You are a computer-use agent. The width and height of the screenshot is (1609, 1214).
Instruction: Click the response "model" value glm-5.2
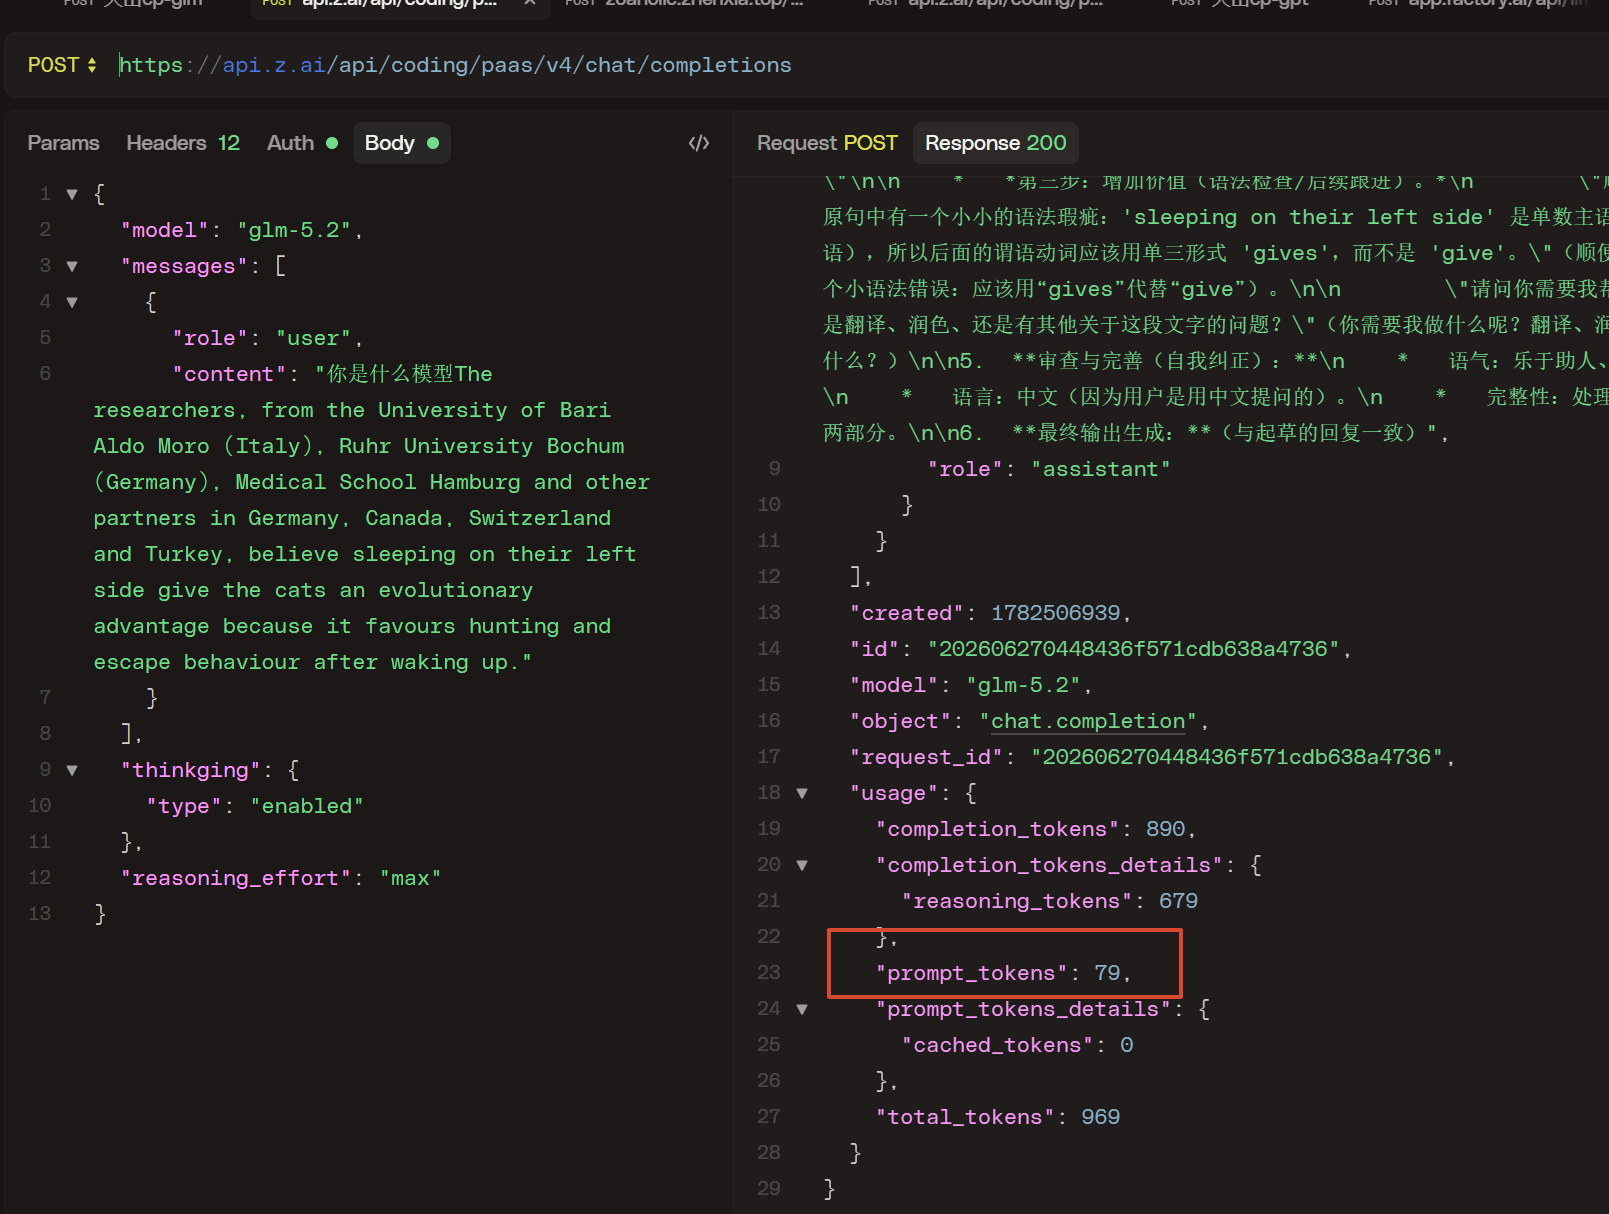1023,685
